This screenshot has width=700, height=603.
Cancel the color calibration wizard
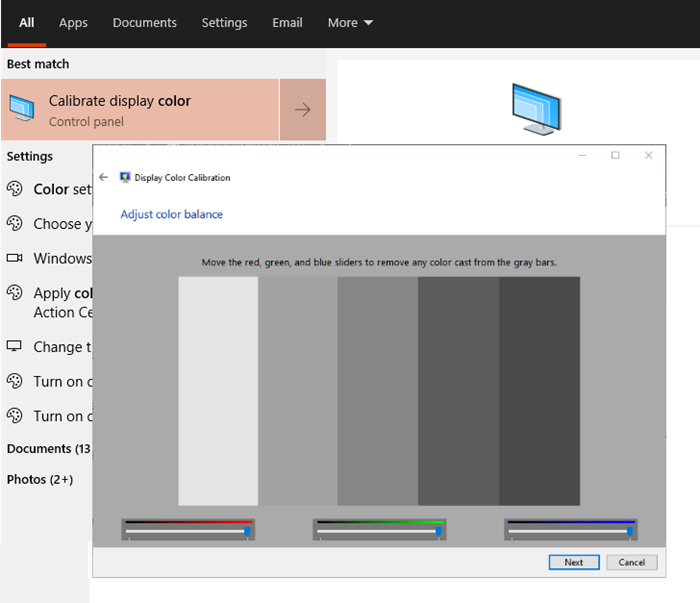click(632, 562)
